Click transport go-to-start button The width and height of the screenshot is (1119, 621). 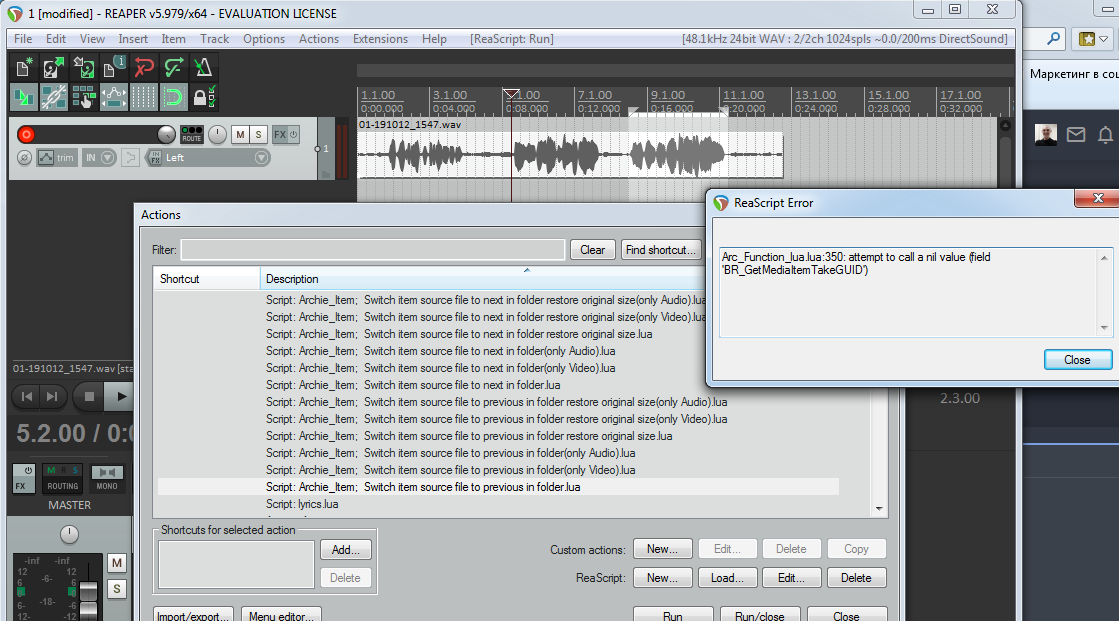tap(27, 396)
